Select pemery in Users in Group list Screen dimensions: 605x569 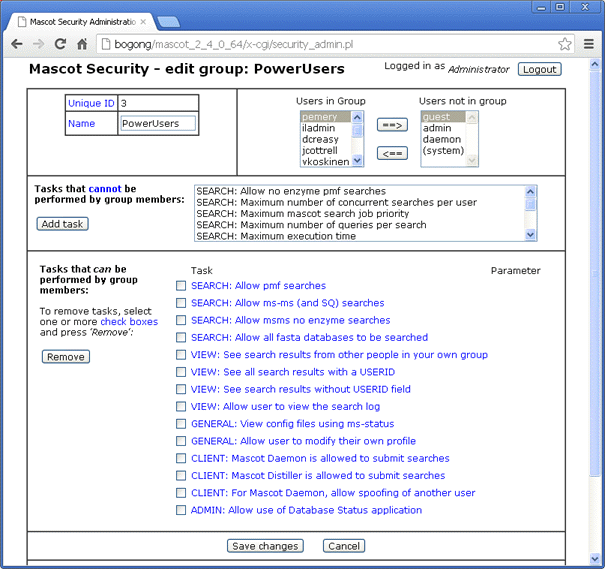[326, 117]
